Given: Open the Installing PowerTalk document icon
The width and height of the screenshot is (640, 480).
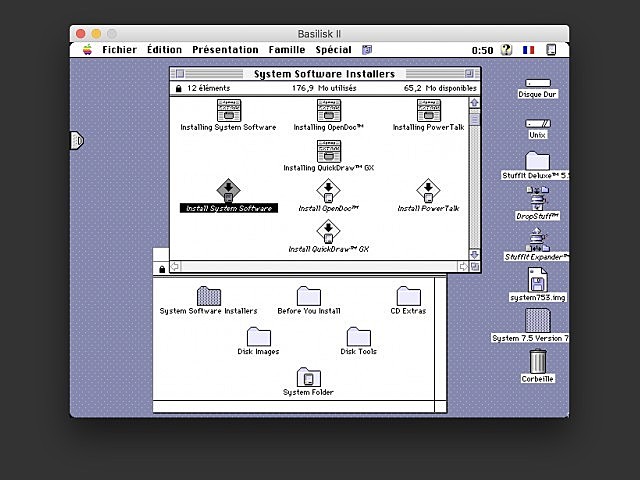Looking at the screenshot, I should pyautogui.click(x=429, y=110).
